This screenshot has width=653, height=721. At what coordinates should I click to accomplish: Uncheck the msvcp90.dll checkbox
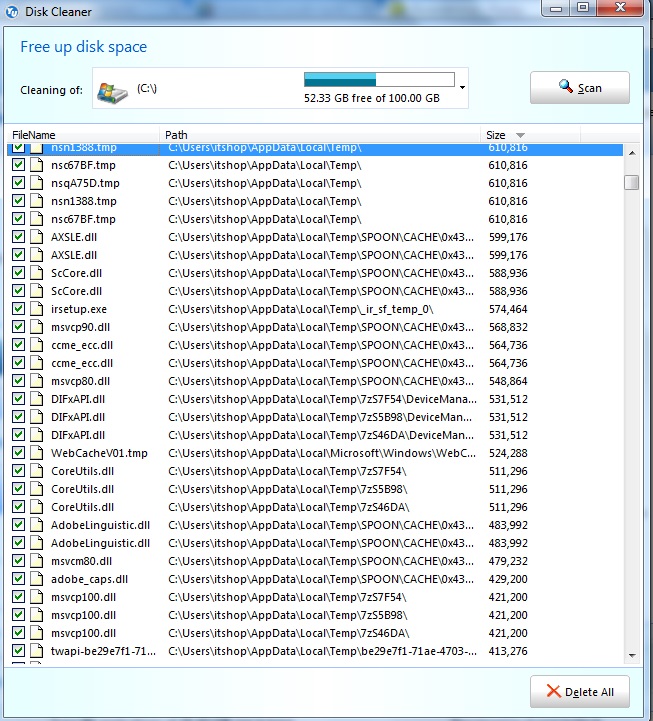click(18, 326)
